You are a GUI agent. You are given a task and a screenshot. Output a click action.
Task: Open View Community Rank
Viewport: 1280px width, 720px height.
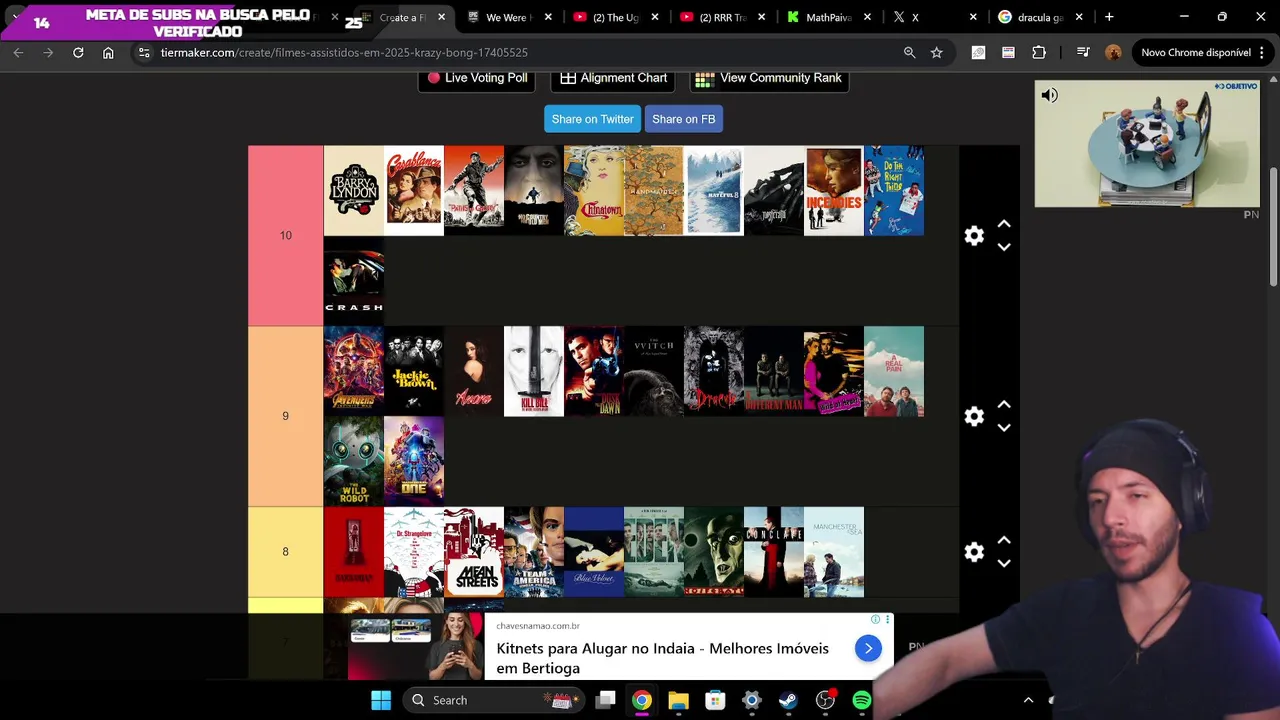[769, 78]
